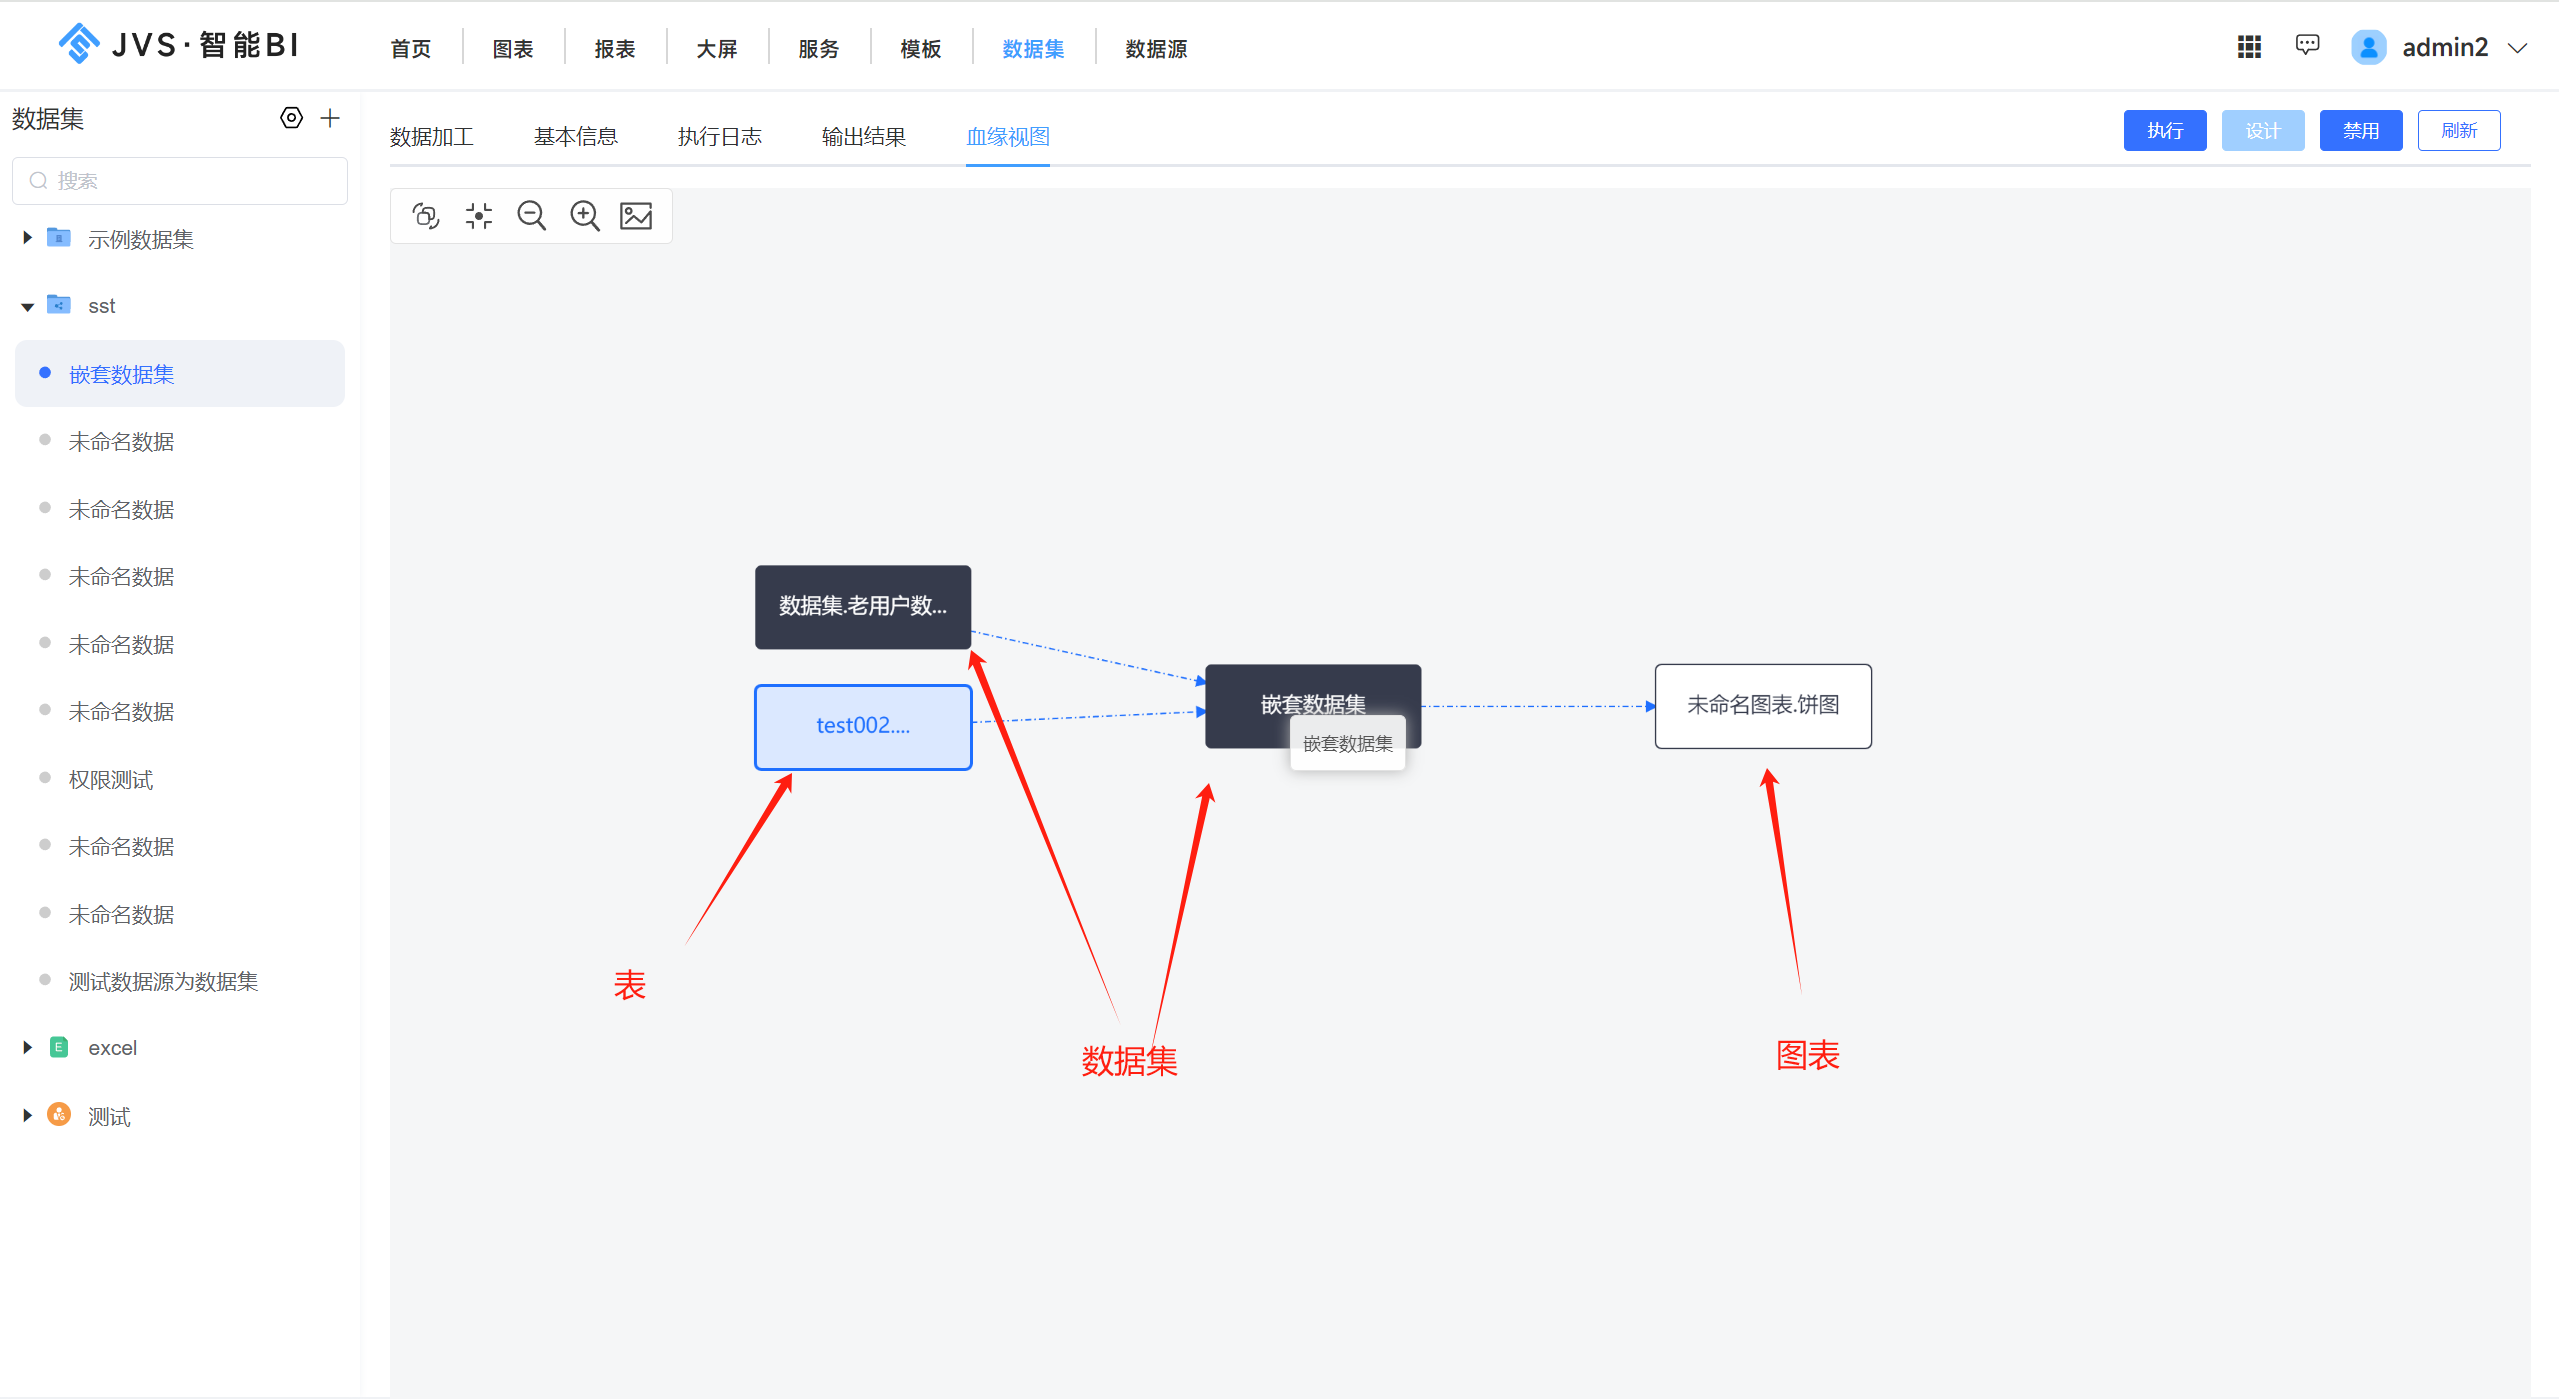This screenshot has height=1399, width=2559.
Task: Click the 禁用 button
Action: 2361,130
